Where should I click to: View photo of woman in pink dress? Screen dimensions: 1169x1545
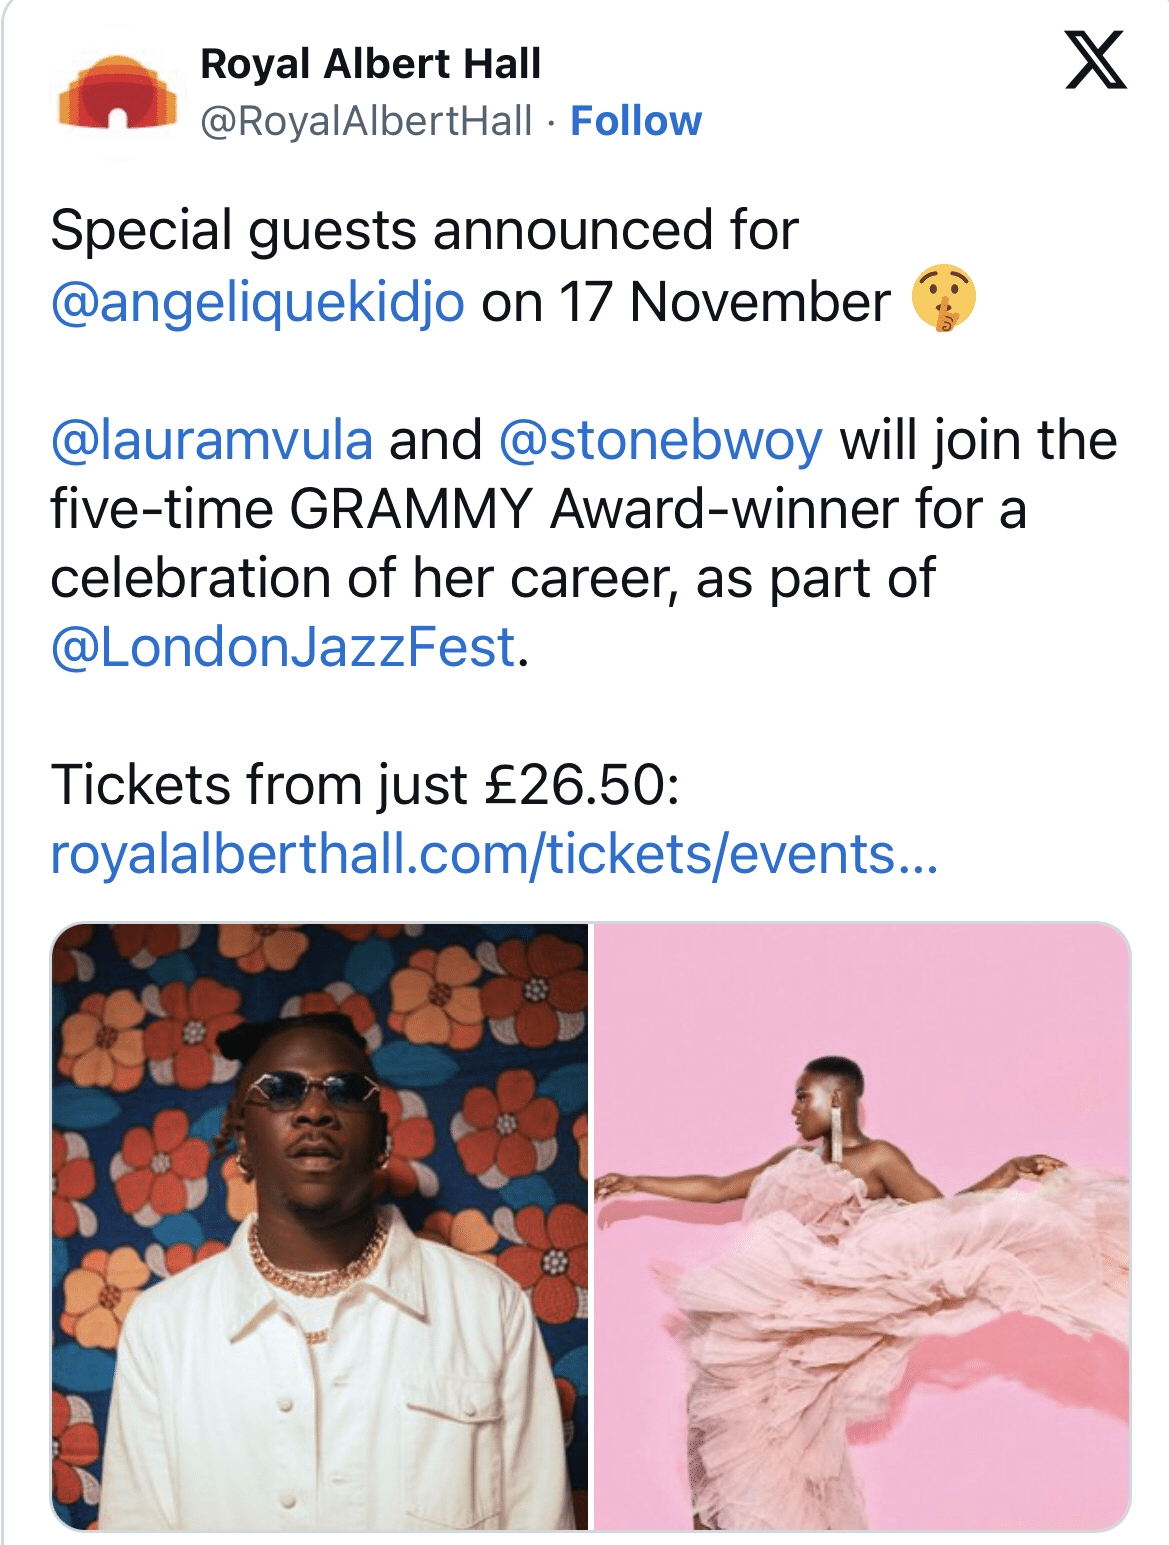click(x=862, y=1226)
